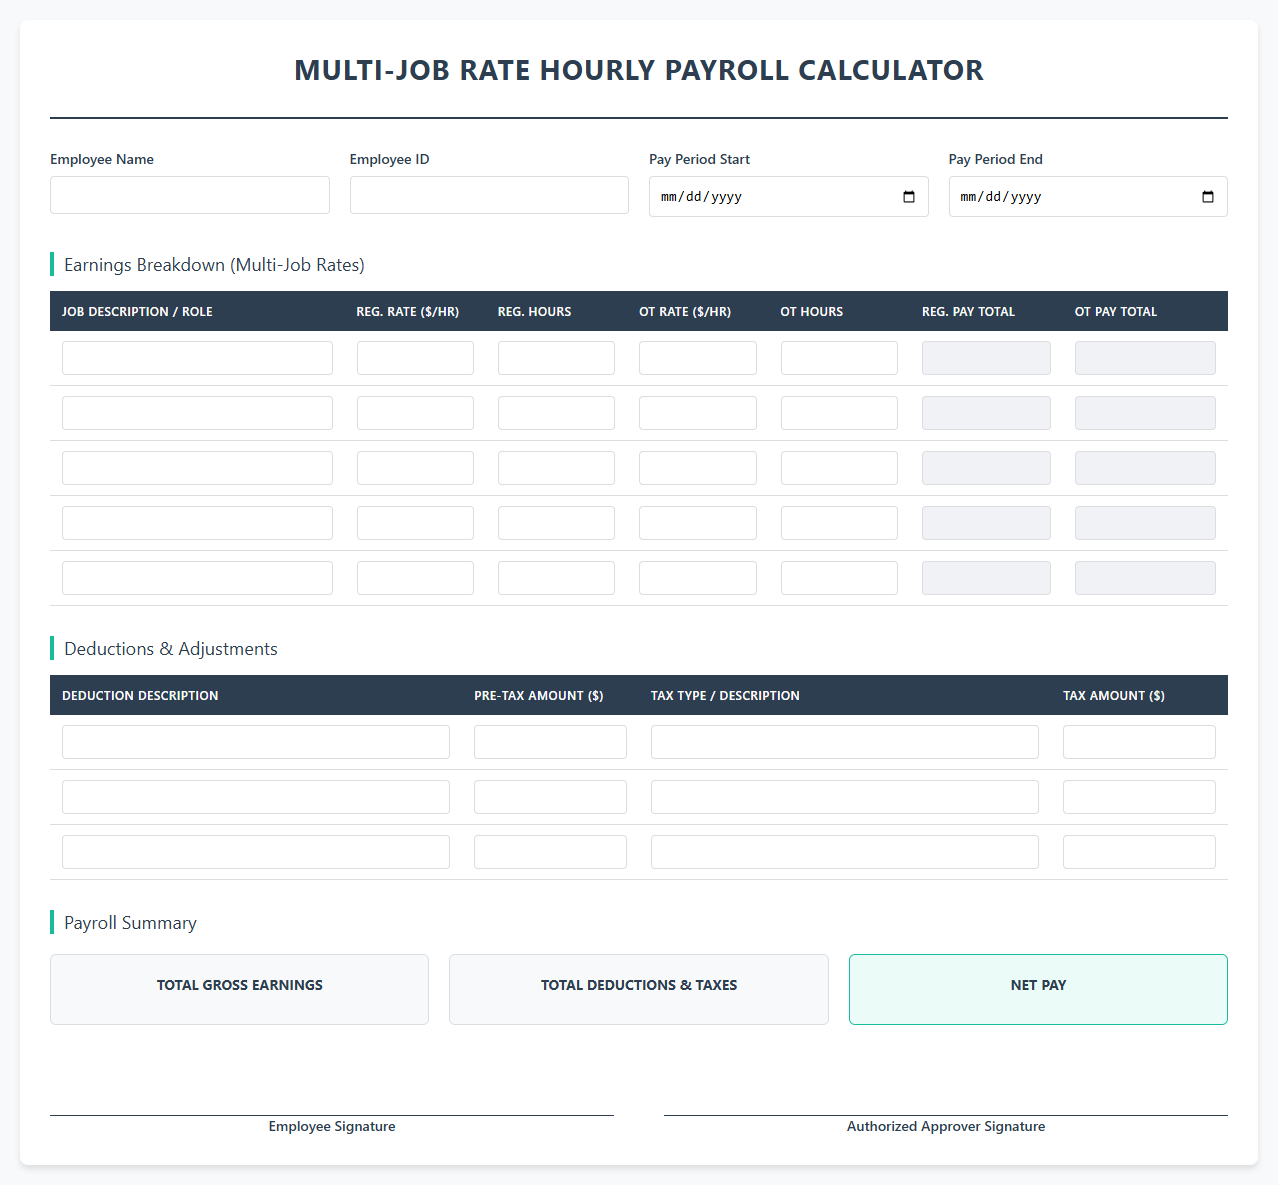Screen dimensions: 1278x1185
Task: Click first Pre-Tax Amount field
Action: pos(550,742)
